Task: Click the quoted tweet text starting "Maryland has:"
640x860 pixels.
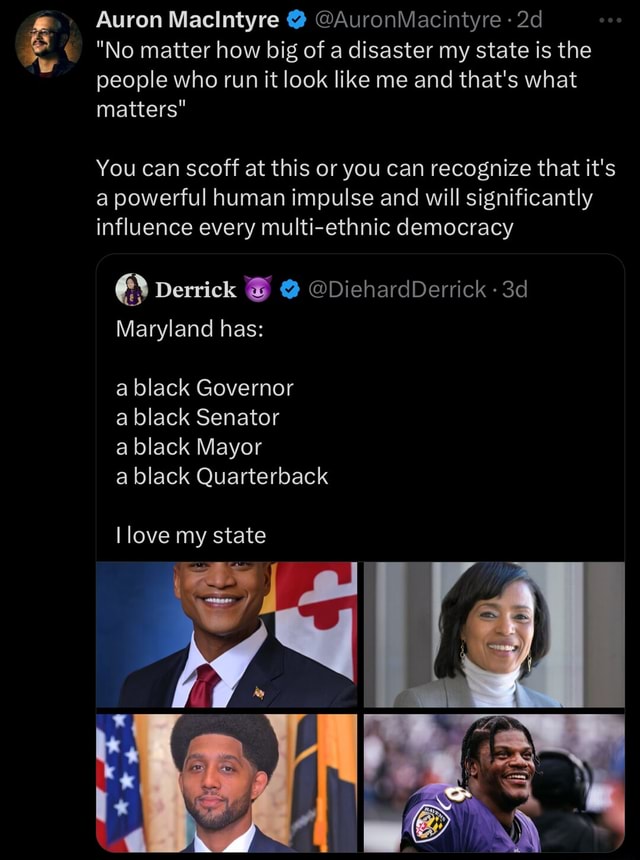Action: click(190, 328)
